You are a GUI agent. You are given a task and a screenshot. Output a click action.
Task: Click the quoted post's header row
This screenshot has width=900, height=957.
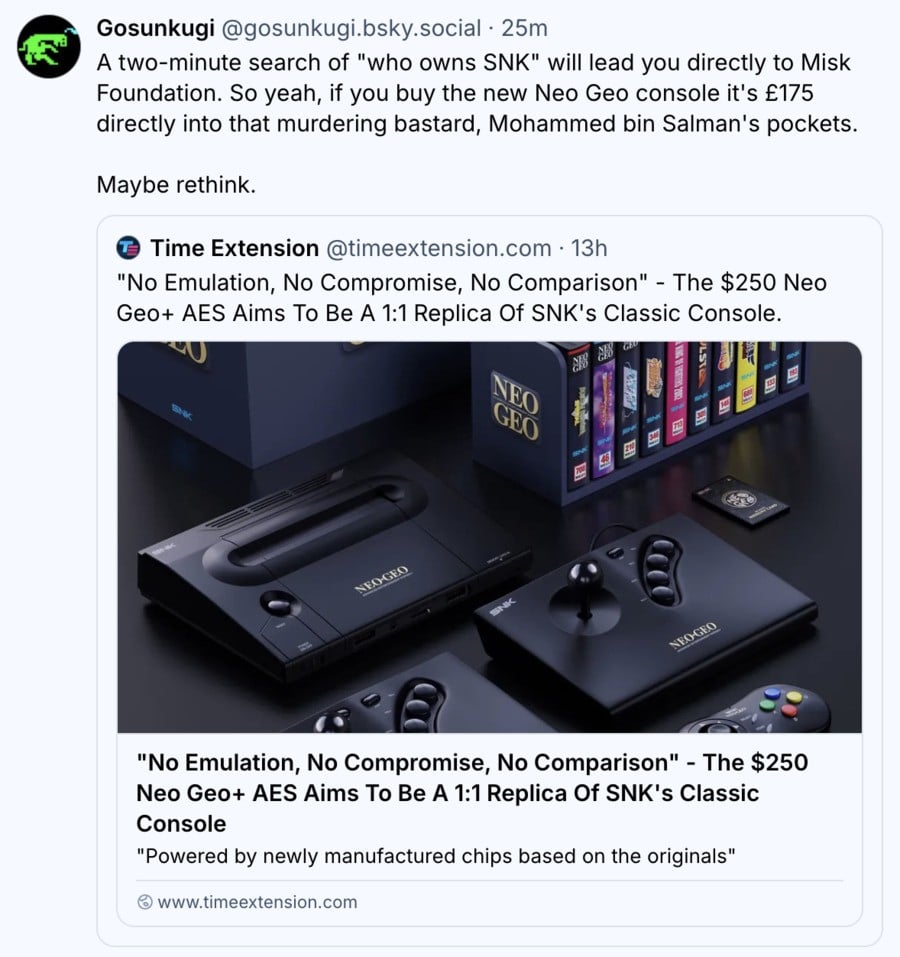[360, 248]
